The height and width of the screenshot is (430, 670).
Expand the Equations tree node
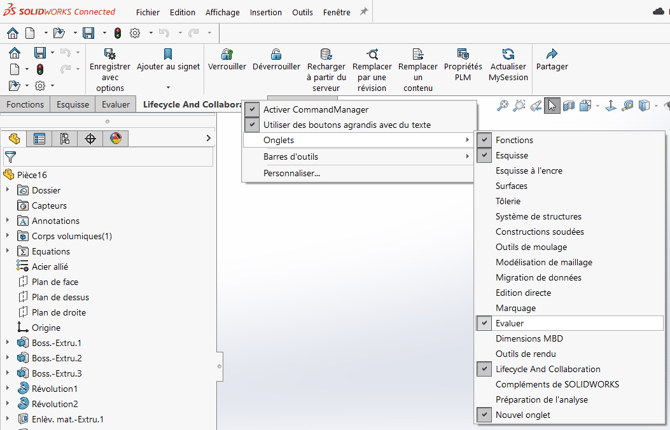pos(7,250)
